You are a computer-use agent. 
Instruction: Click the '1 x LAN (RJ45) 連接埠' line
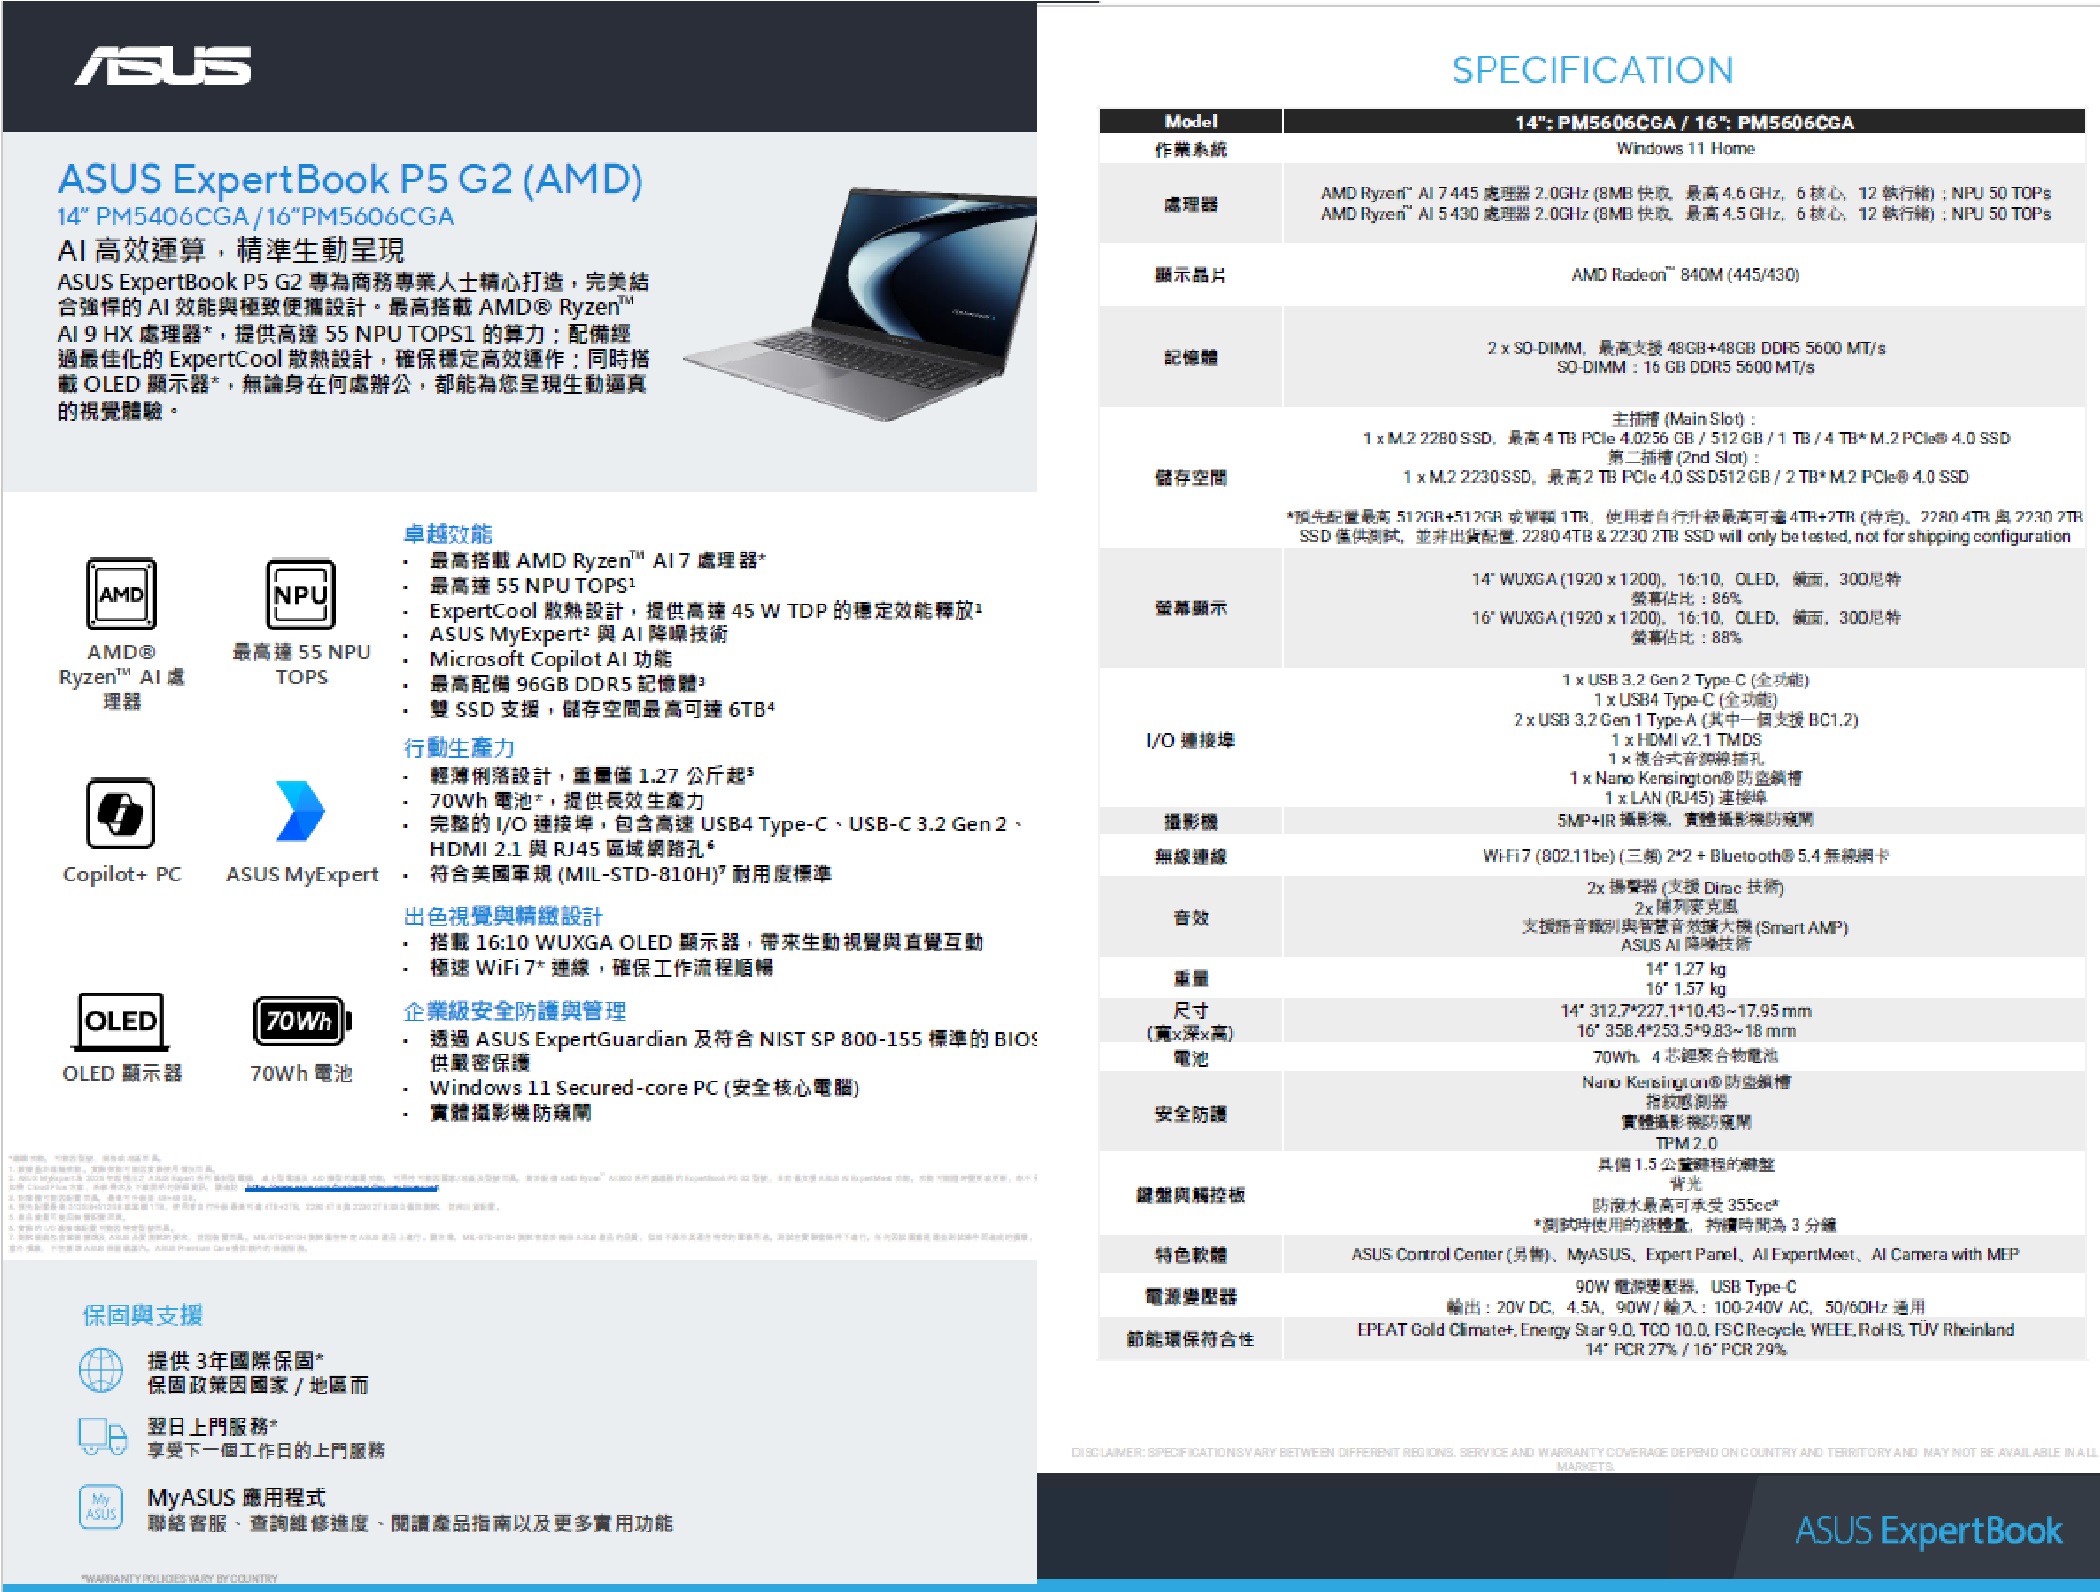(1686, 798)
